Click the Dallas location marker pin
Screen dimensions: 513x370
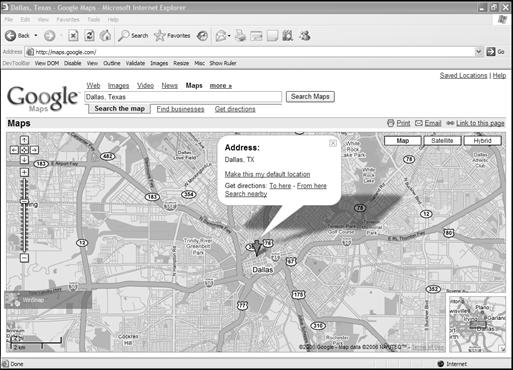(256, 247)
